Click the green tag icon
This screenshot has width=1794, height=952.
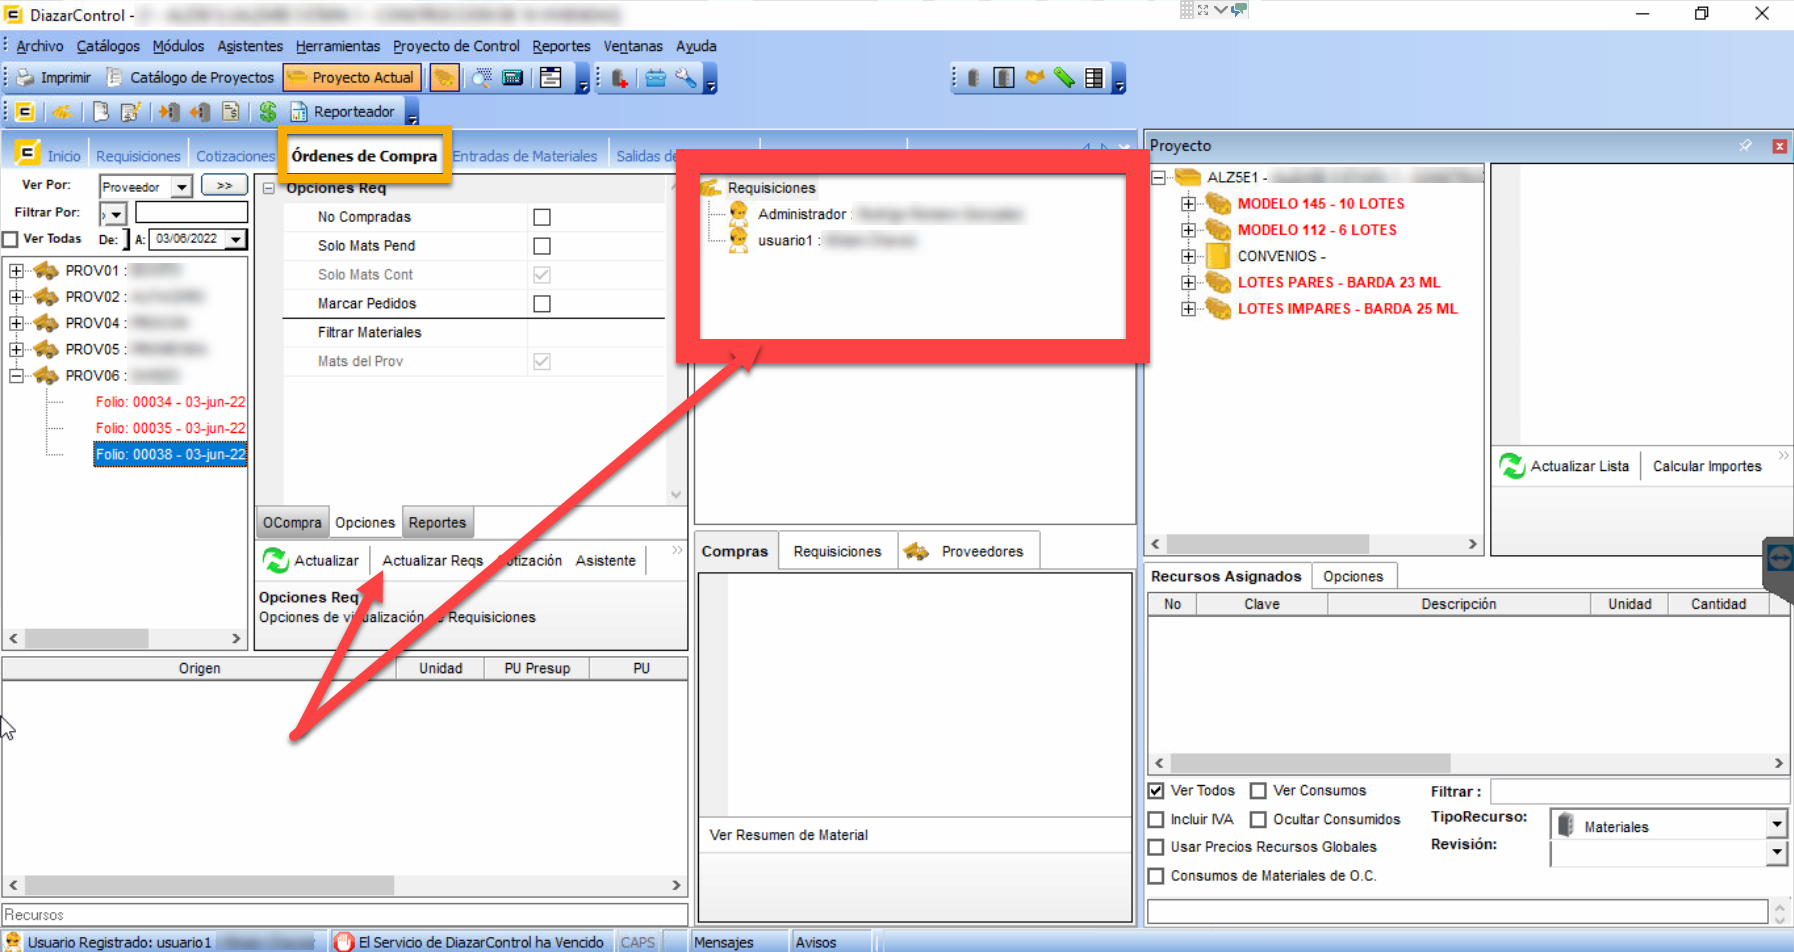(1064, 78)
